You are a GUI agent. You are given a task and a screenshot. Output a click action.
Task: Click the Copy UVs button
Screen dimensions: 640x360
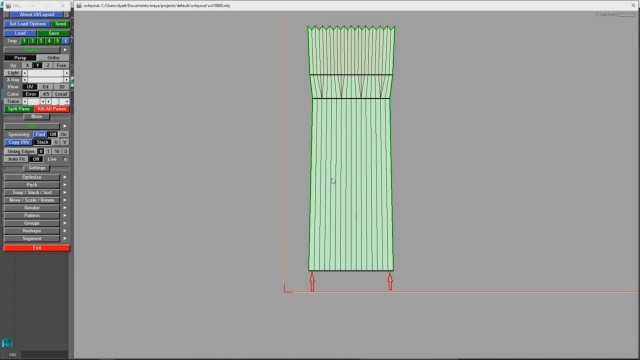(x=18, y=142)
